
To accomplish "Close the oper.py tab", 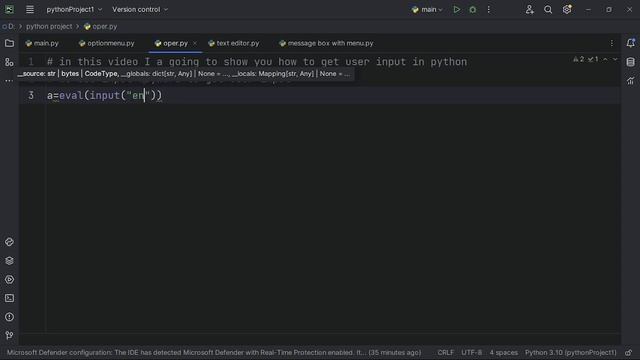I will (x=195, y=43).
